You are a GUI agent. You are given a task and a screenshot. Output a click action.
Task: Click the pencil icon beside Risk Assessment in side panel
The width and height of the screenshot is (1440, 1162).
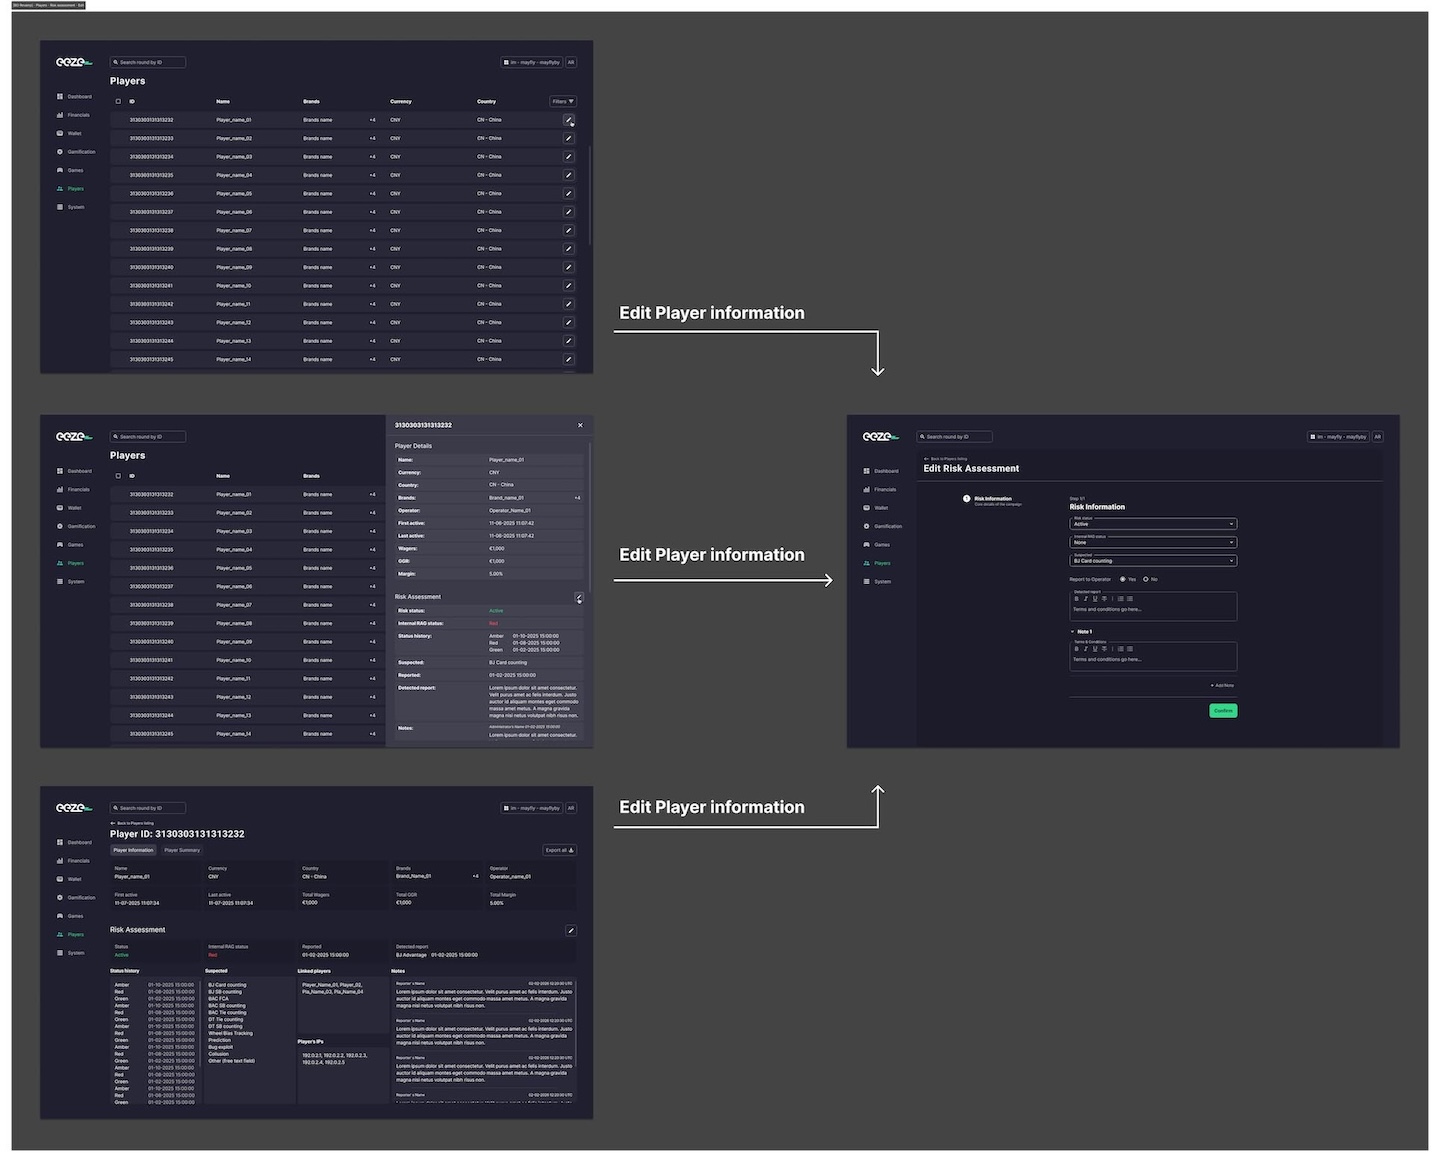point(578,598)
